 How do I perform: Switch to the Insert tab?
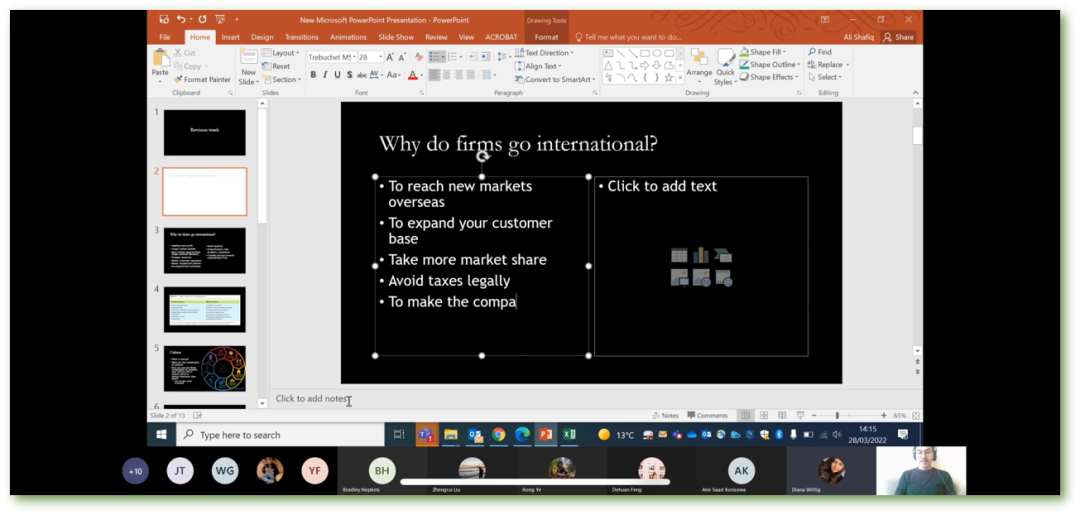point(231,37)
